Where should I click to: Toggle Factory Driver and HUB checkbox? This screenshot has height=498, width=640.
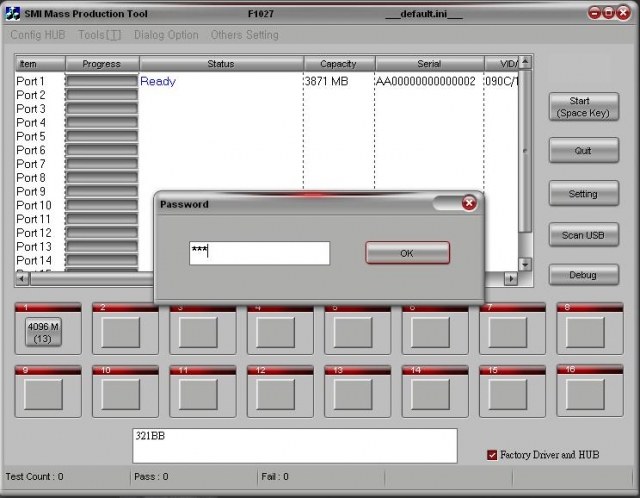tap(492, 455)
